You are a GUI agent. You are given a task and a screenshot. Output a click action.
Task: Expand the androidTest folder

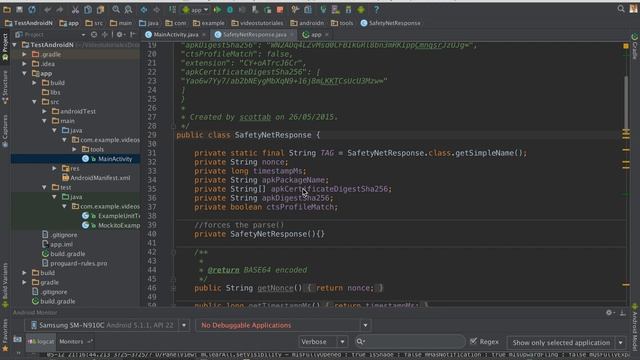44,111
